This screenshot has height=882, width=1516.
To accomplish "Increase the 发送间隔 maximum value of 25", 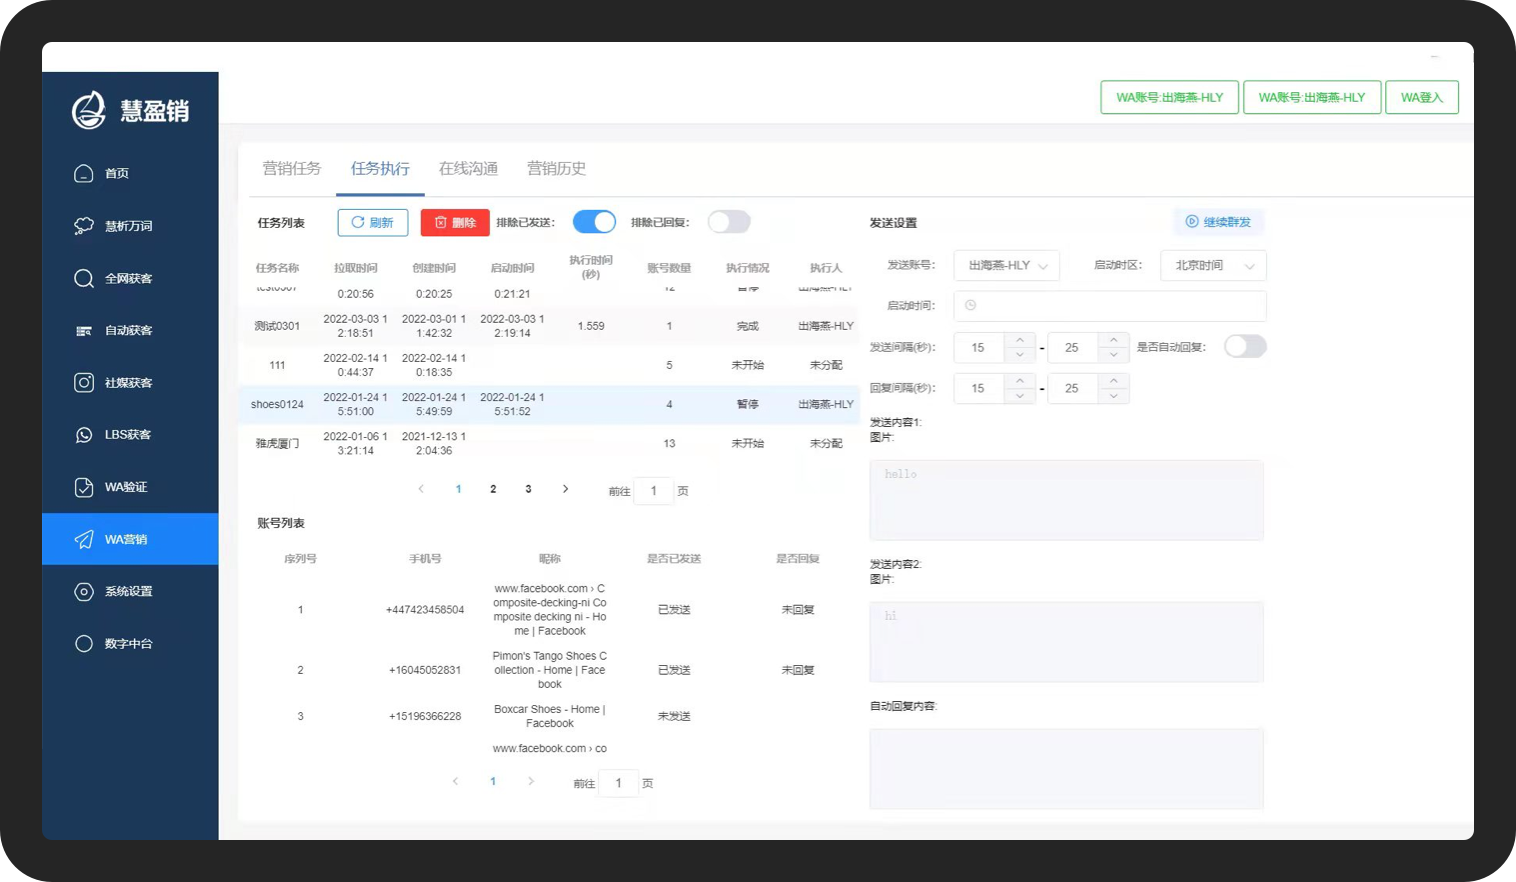I will [x=1114, y=340].
